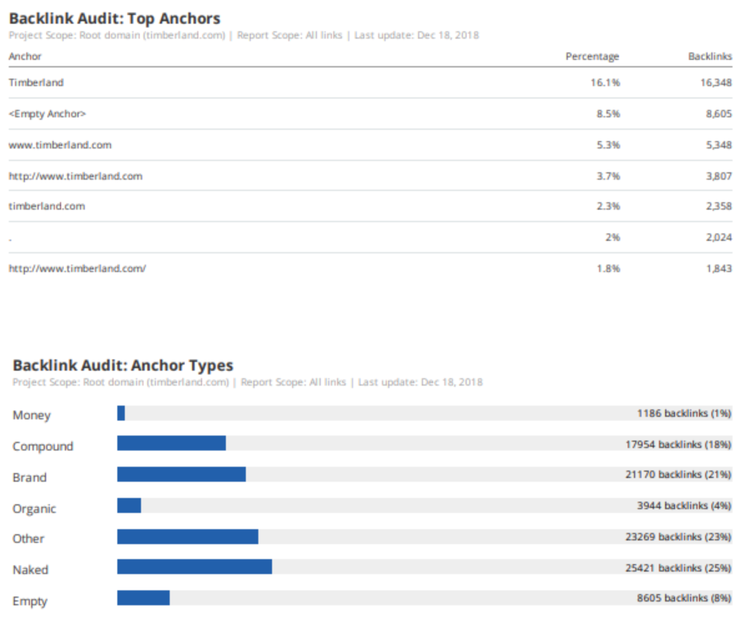Click the 'http://www.timberland.com/' anchor with trailing slash
750x634 pixels.
pyautogui.click(x=77, y=268)
